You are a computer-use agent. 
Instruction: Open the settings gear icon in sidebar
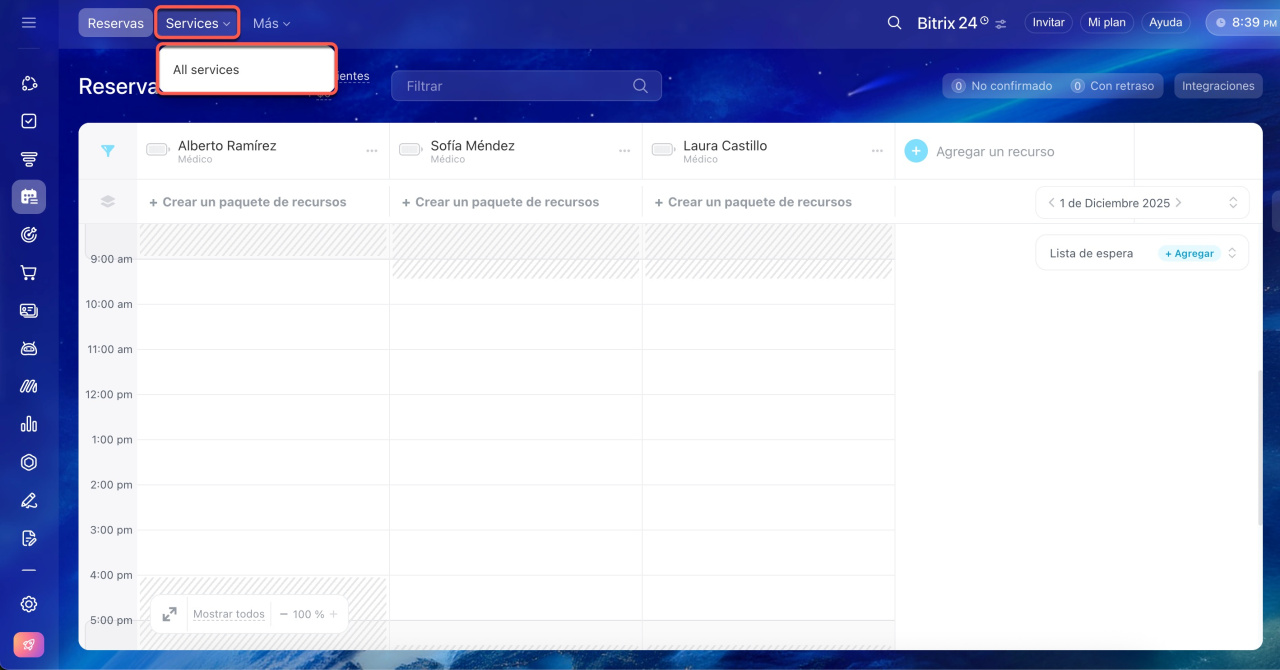point(28,604)
